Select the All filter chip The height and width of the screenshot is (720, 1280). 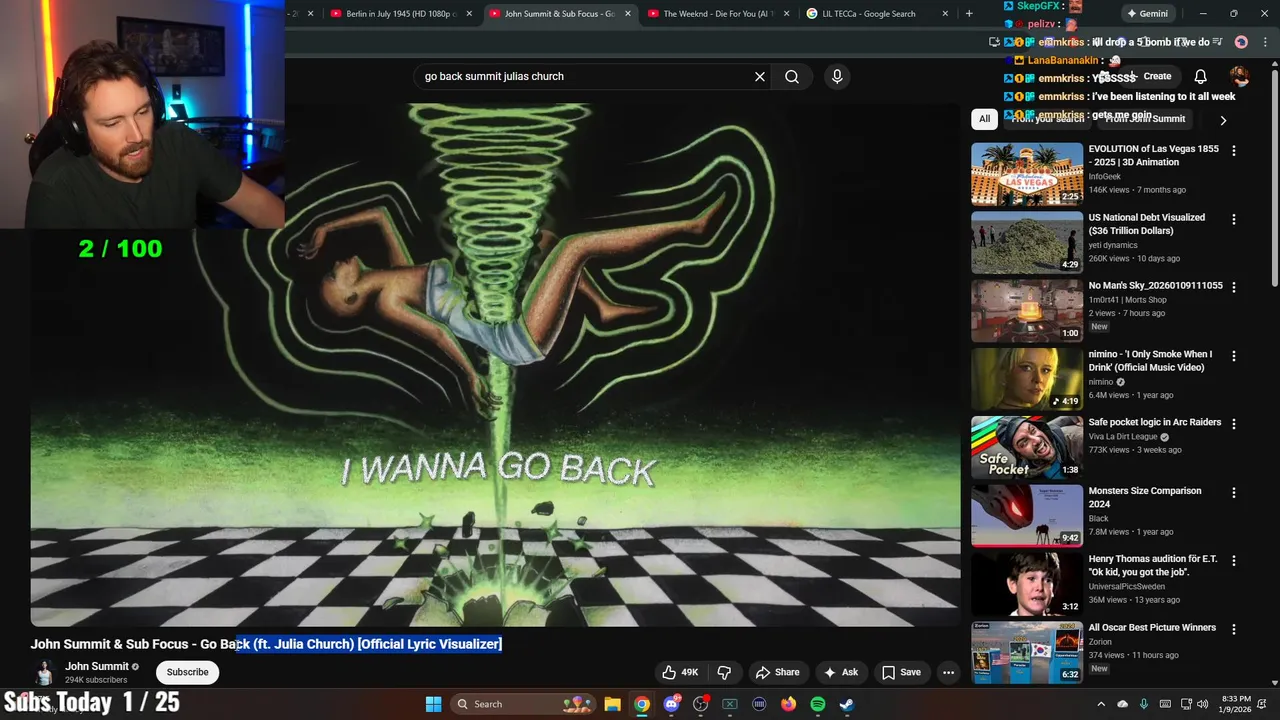984,119
